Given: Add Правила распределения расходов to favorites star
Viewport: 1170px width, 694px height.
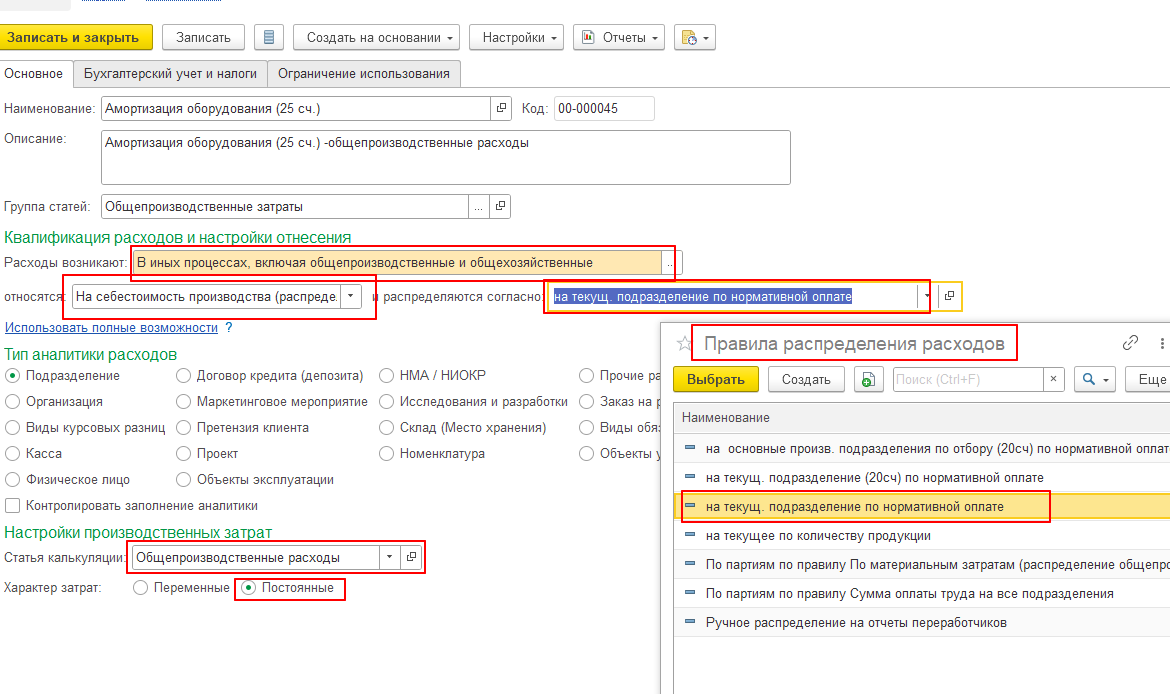Looking at the screenshot, I should tap(683, 344).
